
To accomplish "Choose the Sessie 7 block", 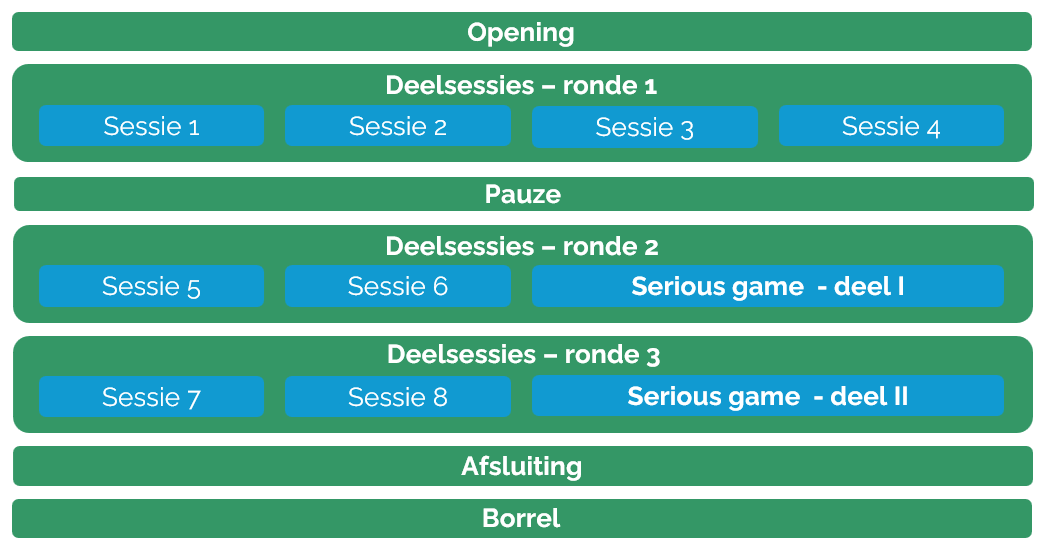I will 151,397.
